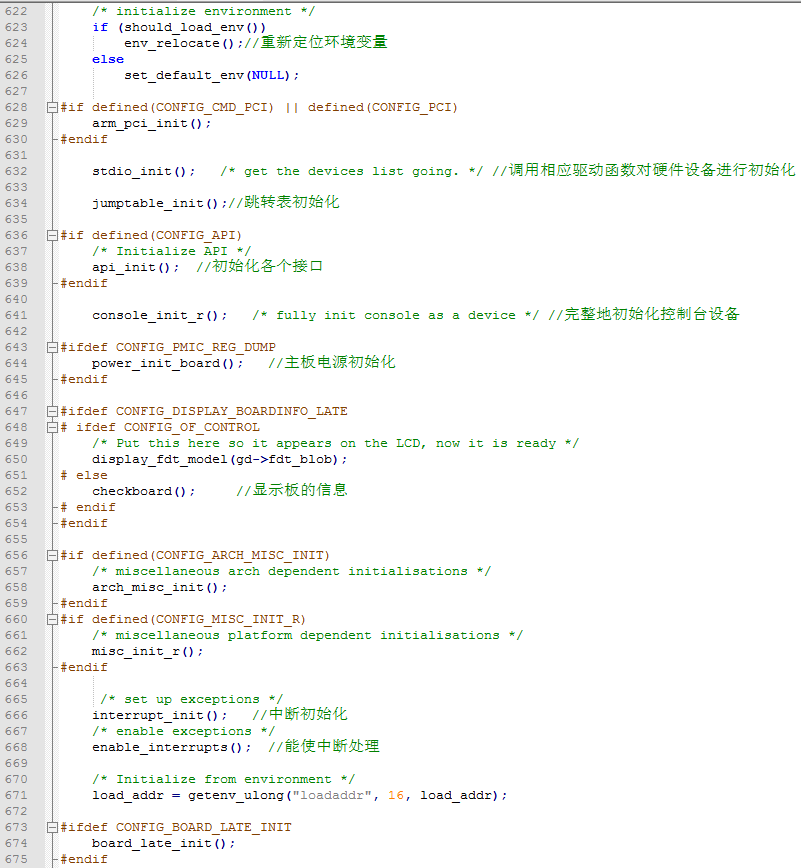Click the #endif on line 630
This screenshot has width=801, height=868.
(84, 139)
